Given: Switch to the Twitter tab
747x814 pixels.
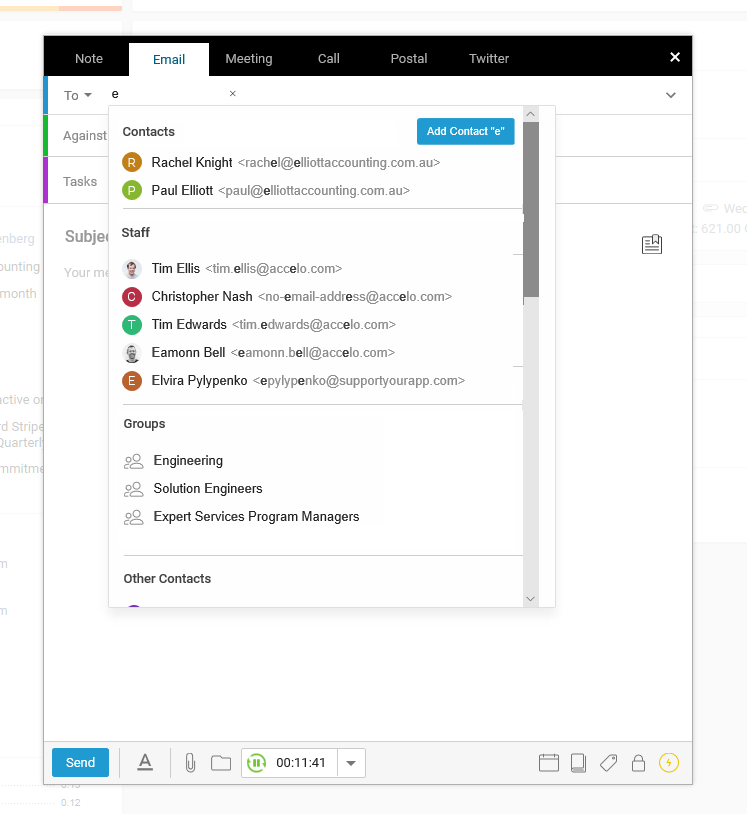Looking at the screenshot, I should coord(488,59).
